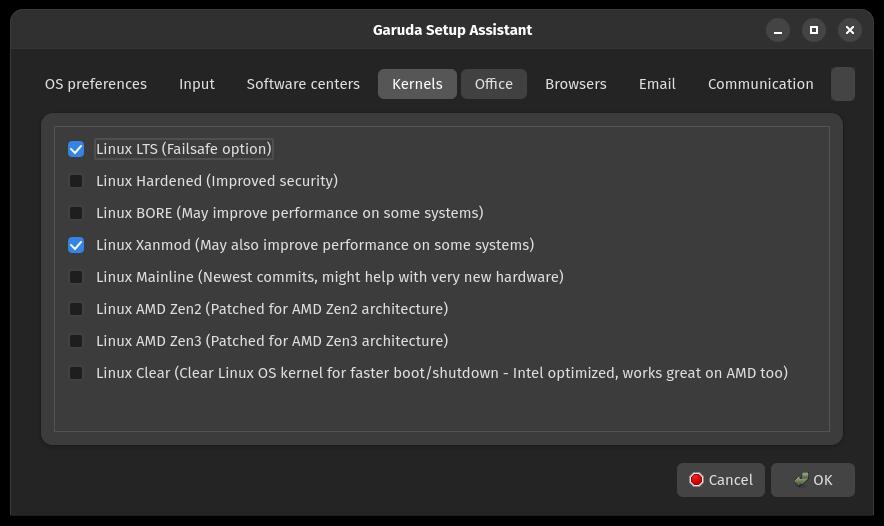The height and width of the screenshot is (526, 884).
Task: Switch to the OS preferences tab
Action: pos(96,84)
